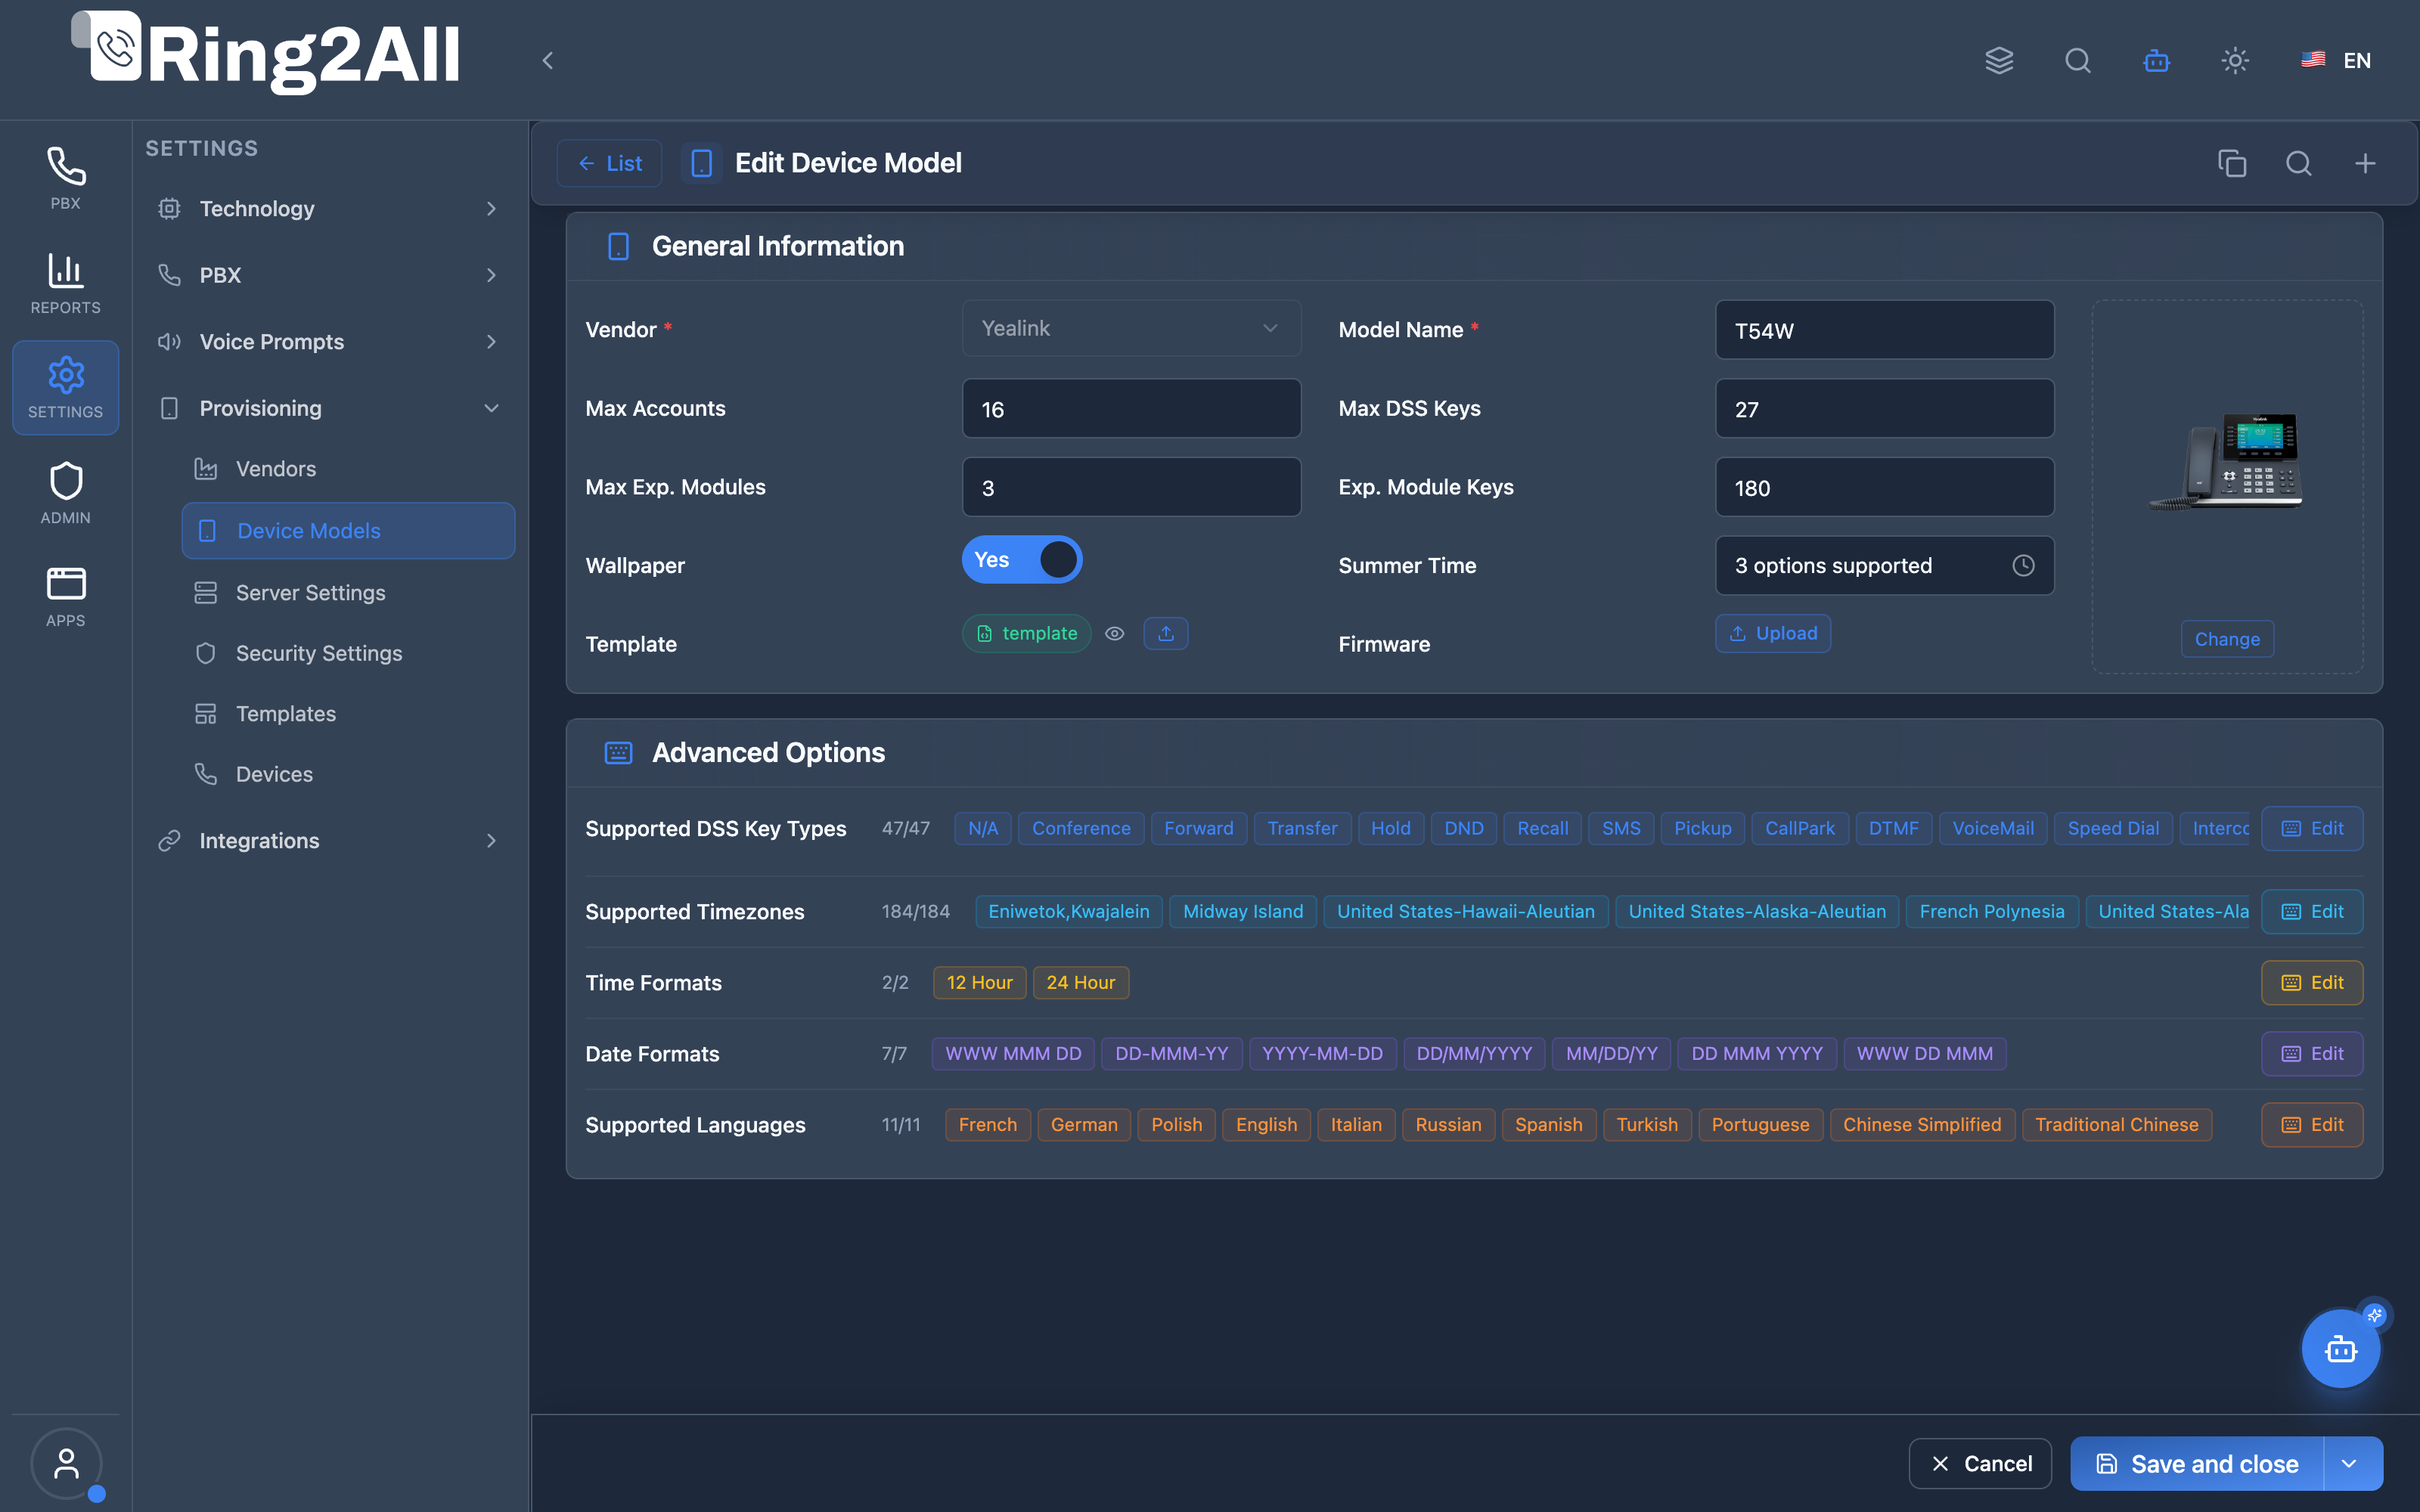This screenshot has width=2420, height=1512.
Task: Click the robot assistant icon in header
Action: [2157, 60]
